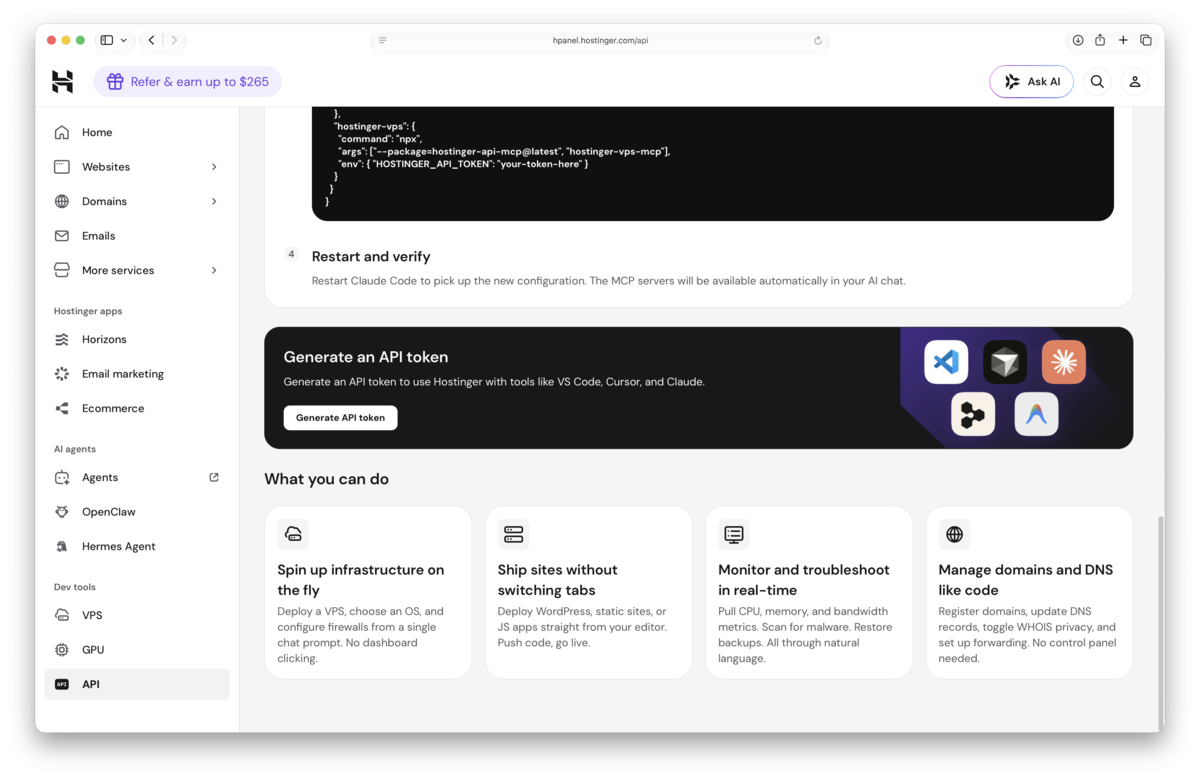
Task: Reload the page with refresh icon
Action: 818,40
